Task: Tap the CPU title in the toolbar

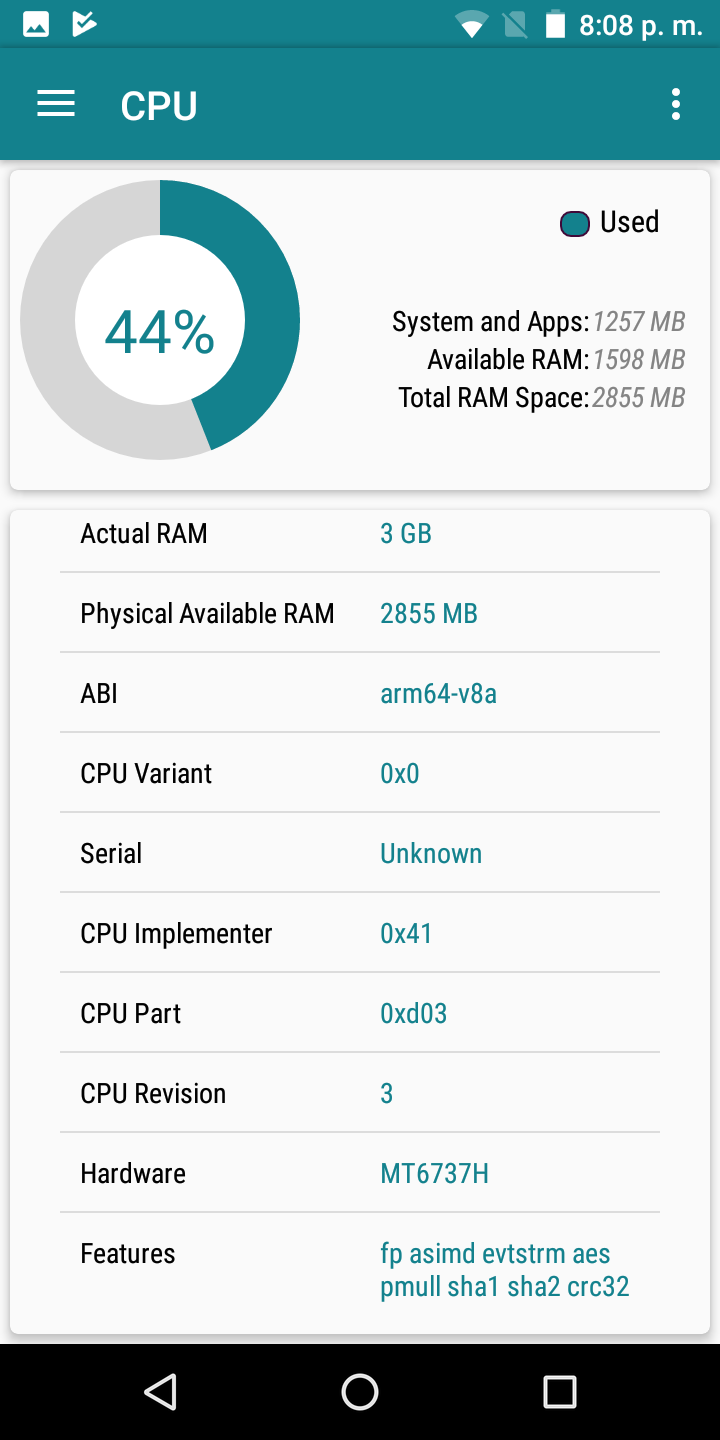Action: [159, 106]
